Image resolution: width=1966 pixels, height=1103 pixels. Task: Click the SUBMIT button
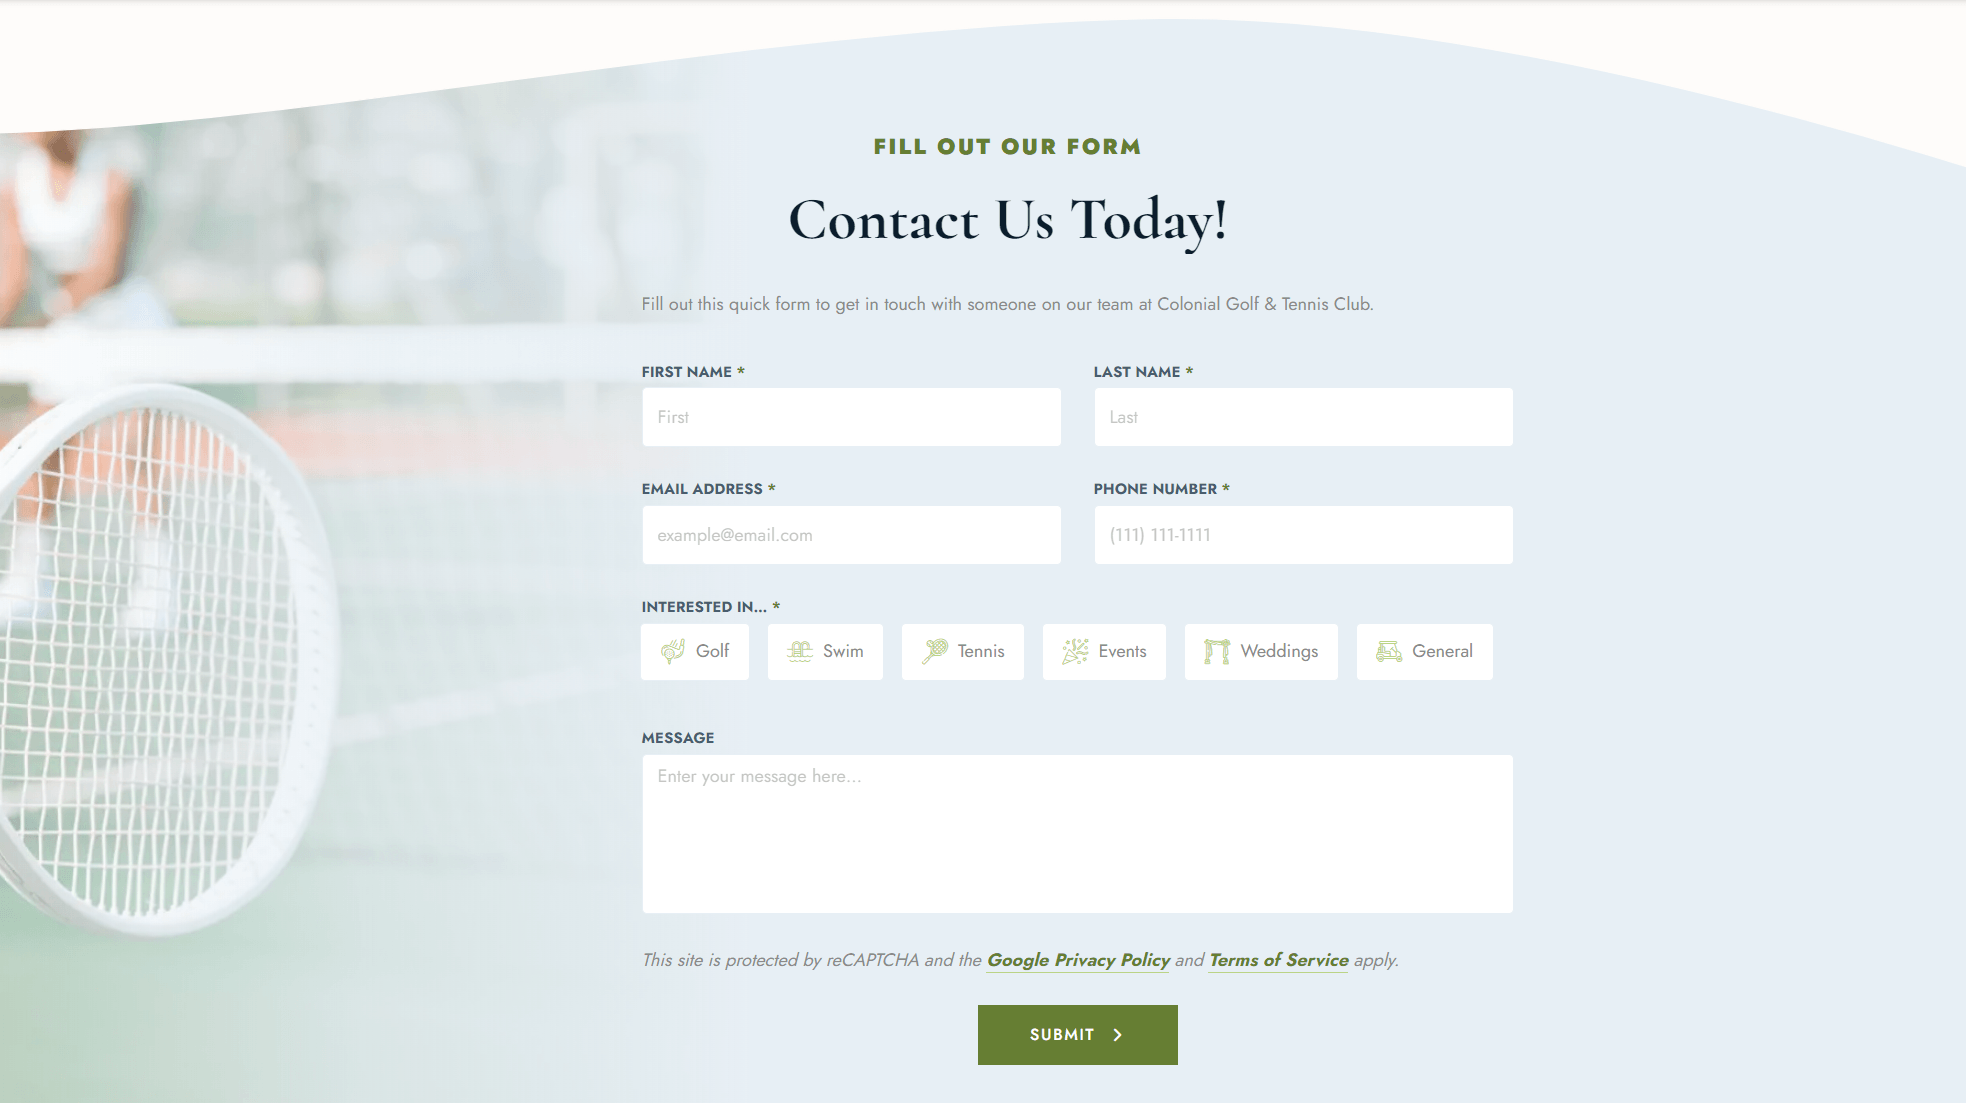point(1078,1034)
